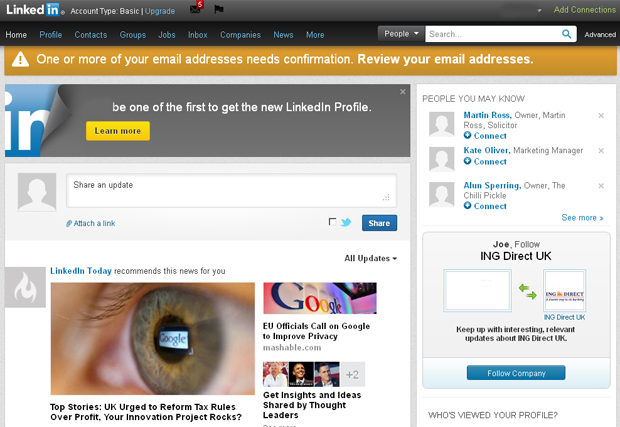
Task: Open the Groups menu
Action: (133, 35)
